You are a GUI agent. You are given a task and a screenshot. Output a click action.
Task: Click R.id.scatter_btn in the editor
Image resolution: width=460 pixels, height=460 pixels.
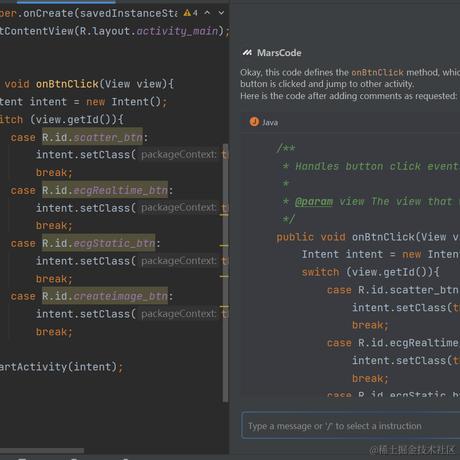92,137
